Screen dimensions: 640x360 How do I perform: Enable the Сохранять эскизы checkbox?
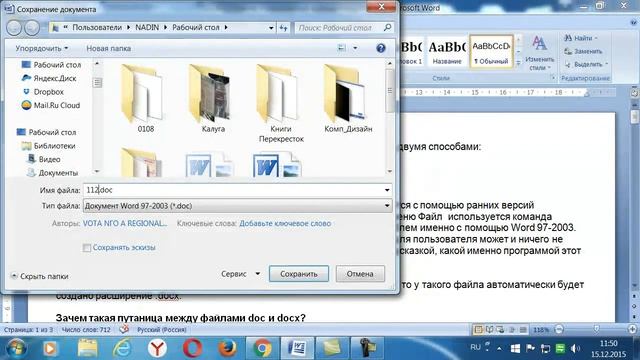pos(87,248)
